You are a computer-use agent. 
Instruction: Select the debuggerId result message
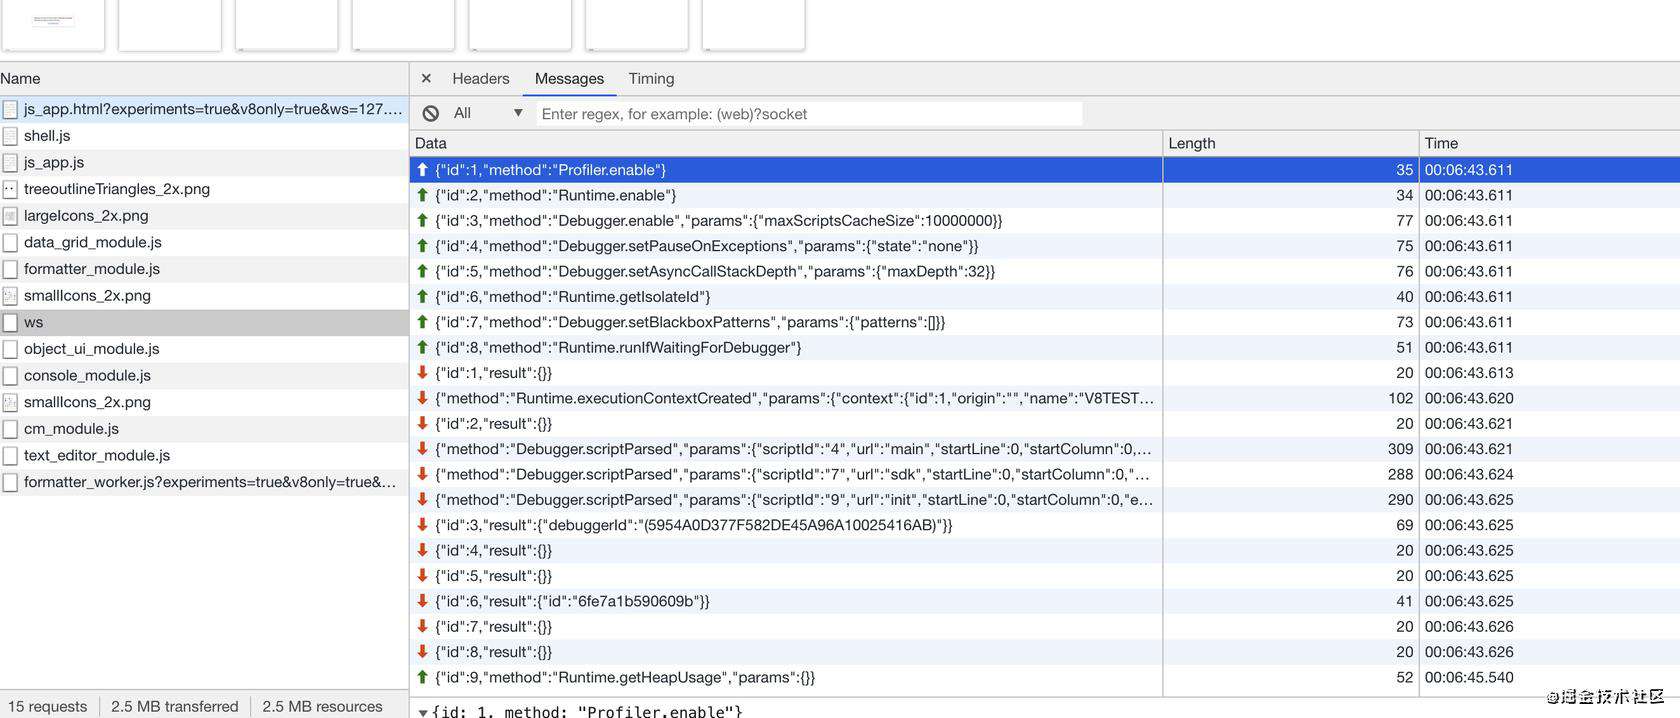[1045, 525]
